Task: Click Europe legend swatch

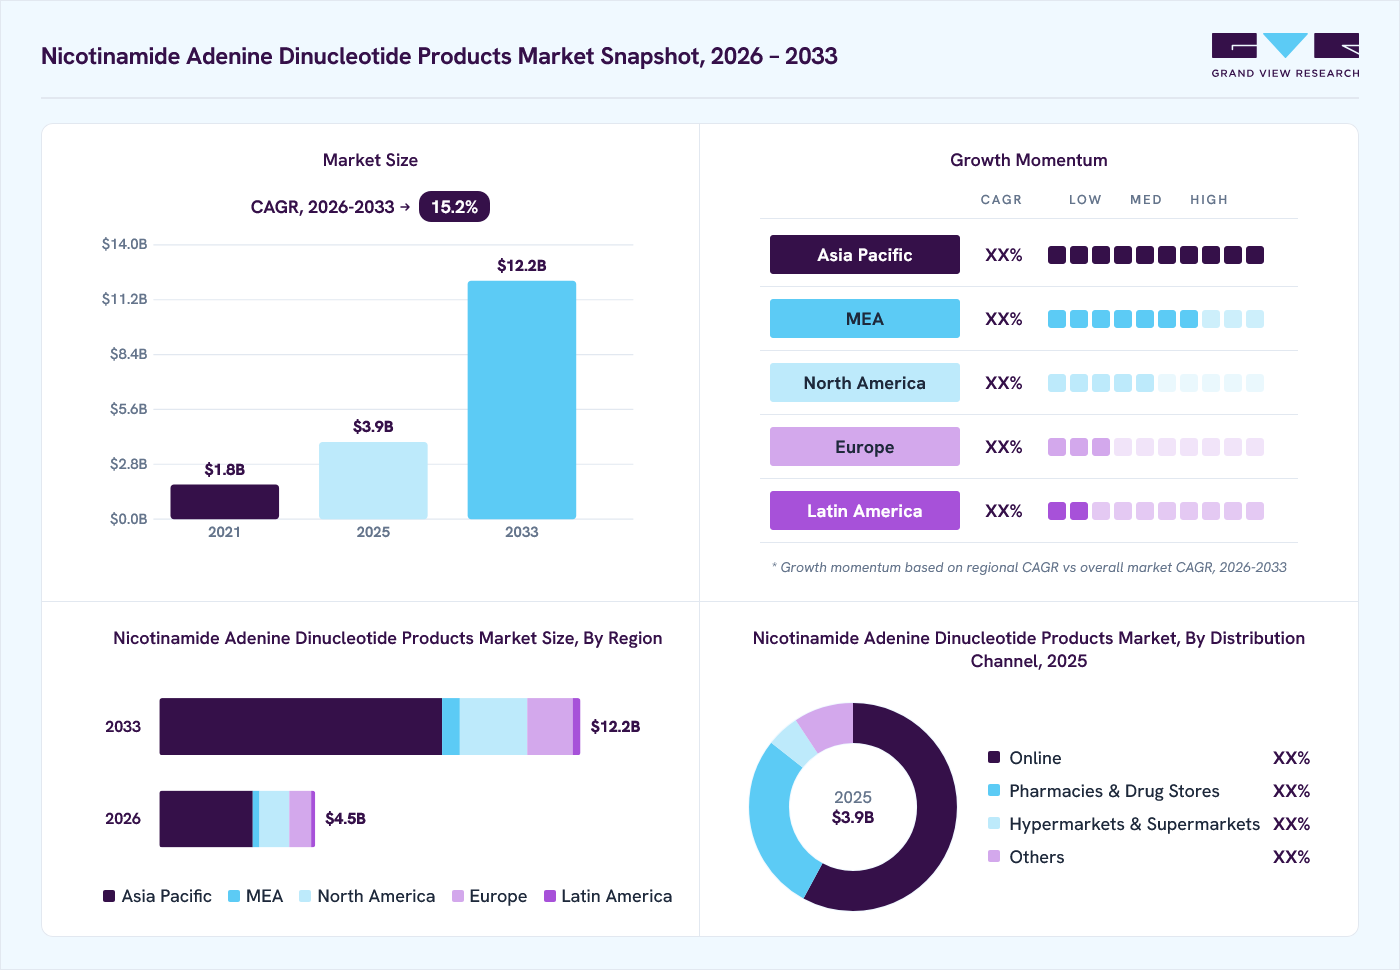Action: (x=458, y=896)
